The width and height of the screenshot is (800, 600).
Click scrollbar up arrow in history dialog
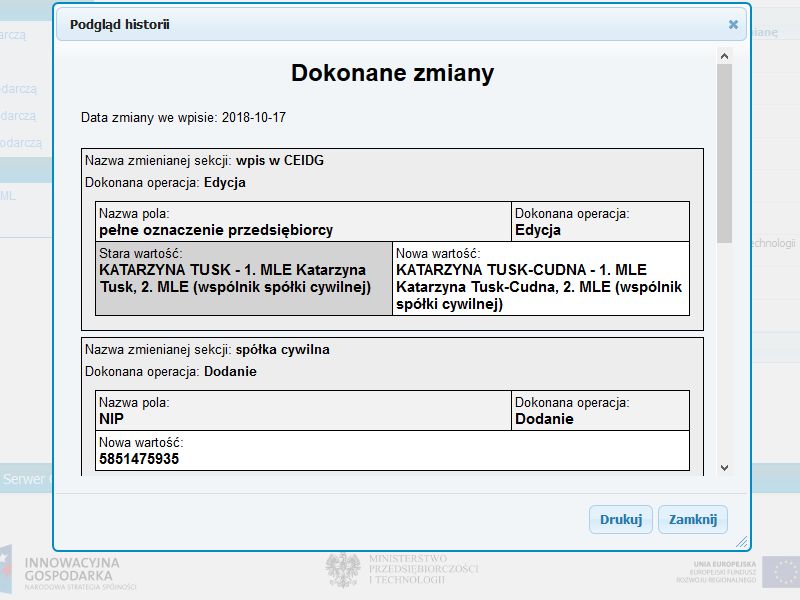tap(724, 56)
